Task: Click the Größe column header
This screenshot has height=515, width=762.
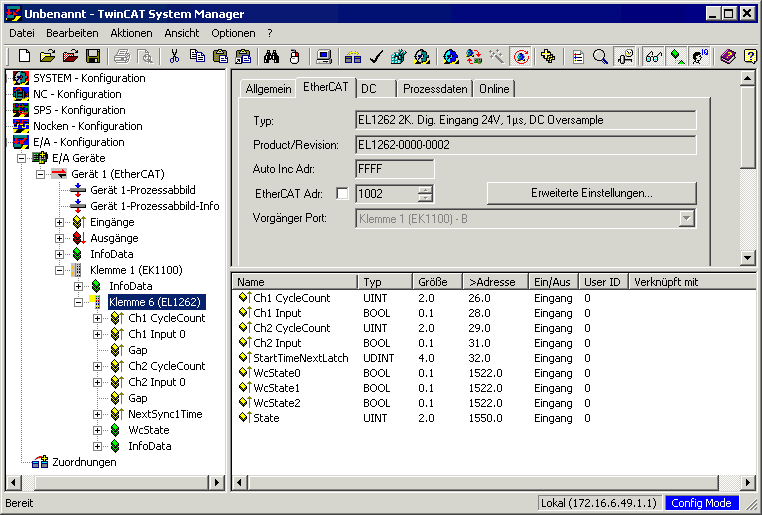Action: coord(437,282)
